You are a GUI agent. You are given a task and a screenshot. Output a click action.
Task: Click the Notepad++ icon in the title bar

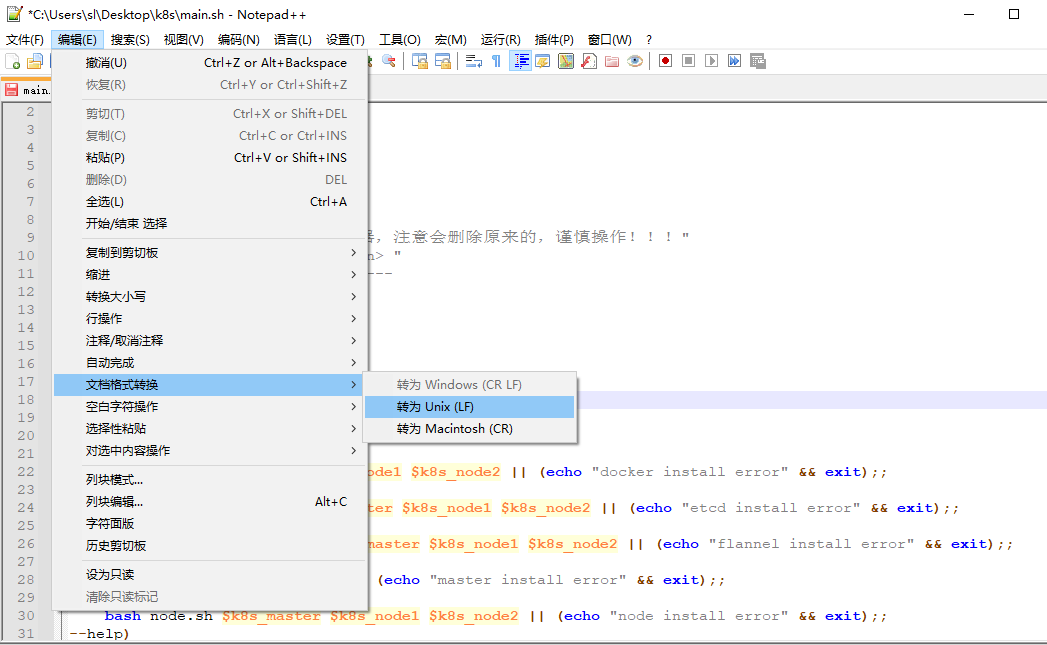point(14,14)
